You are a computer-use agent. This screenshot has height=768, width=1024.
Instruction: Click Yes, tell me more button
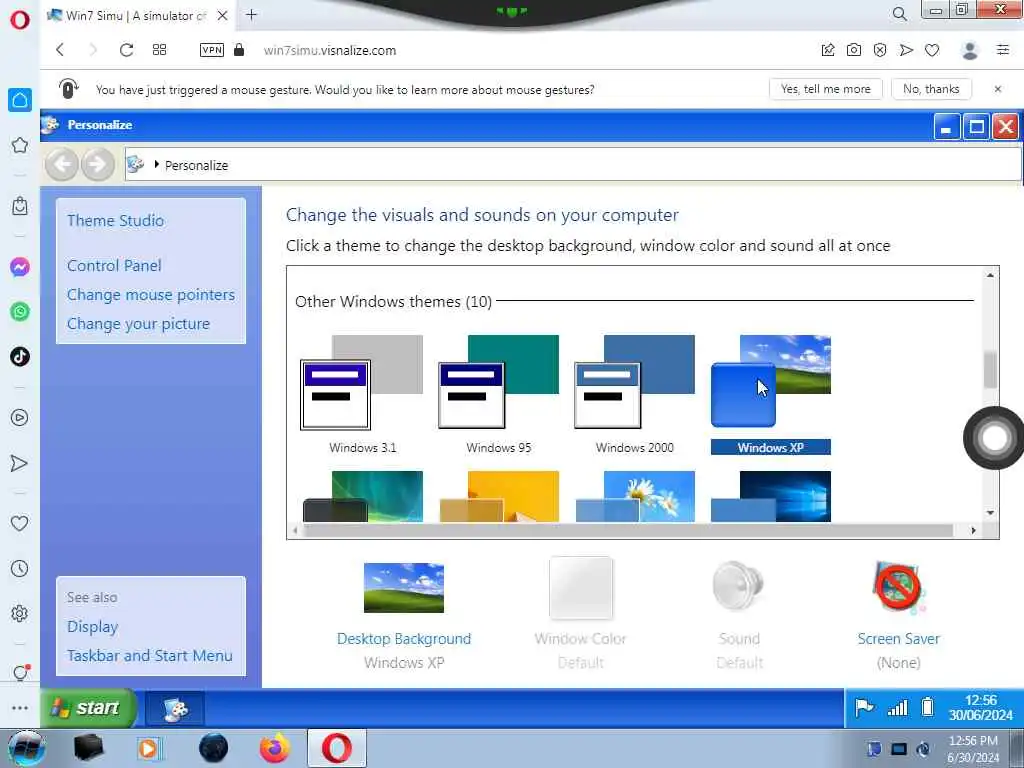click(825, 89)
